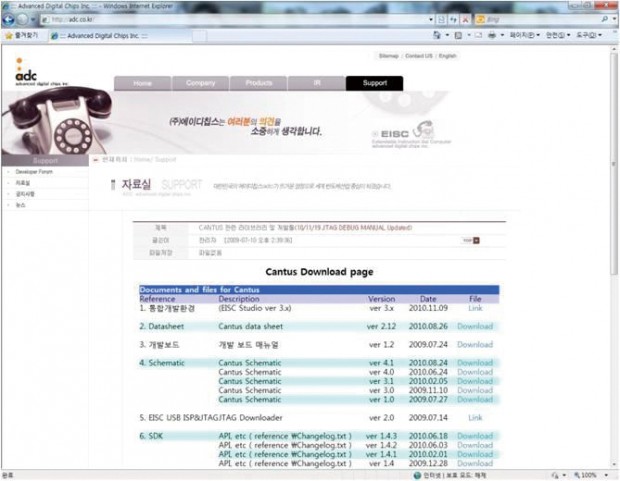Image resolution: width=620 pixels, height=481 pixels.
Task: Click the search magnifier icon
Action: coord(605,19)
